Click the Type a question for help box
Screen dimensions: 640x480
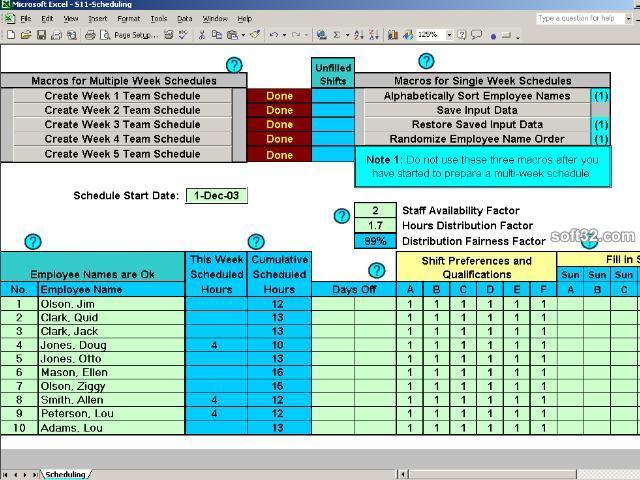580,18
